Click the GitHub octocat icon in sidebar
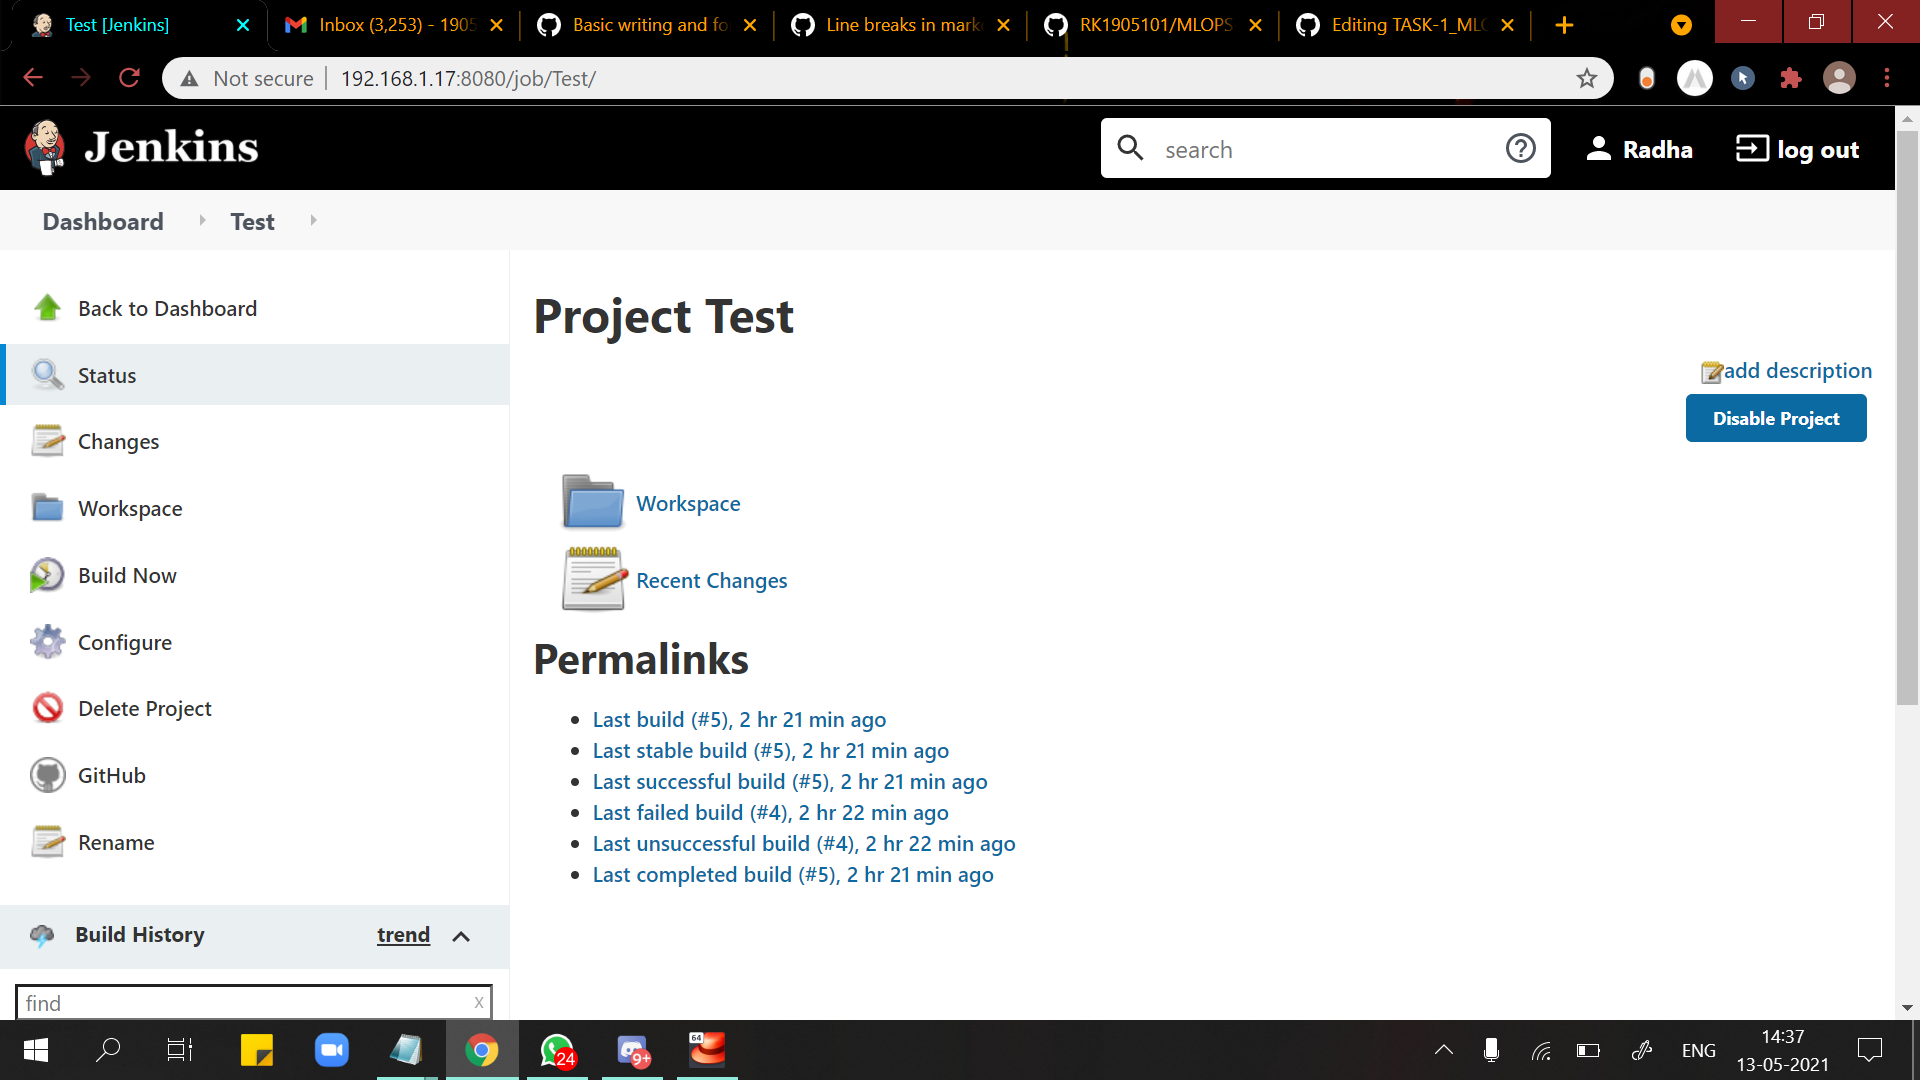The image size is (1920, 1080). (x=47, y=775)
